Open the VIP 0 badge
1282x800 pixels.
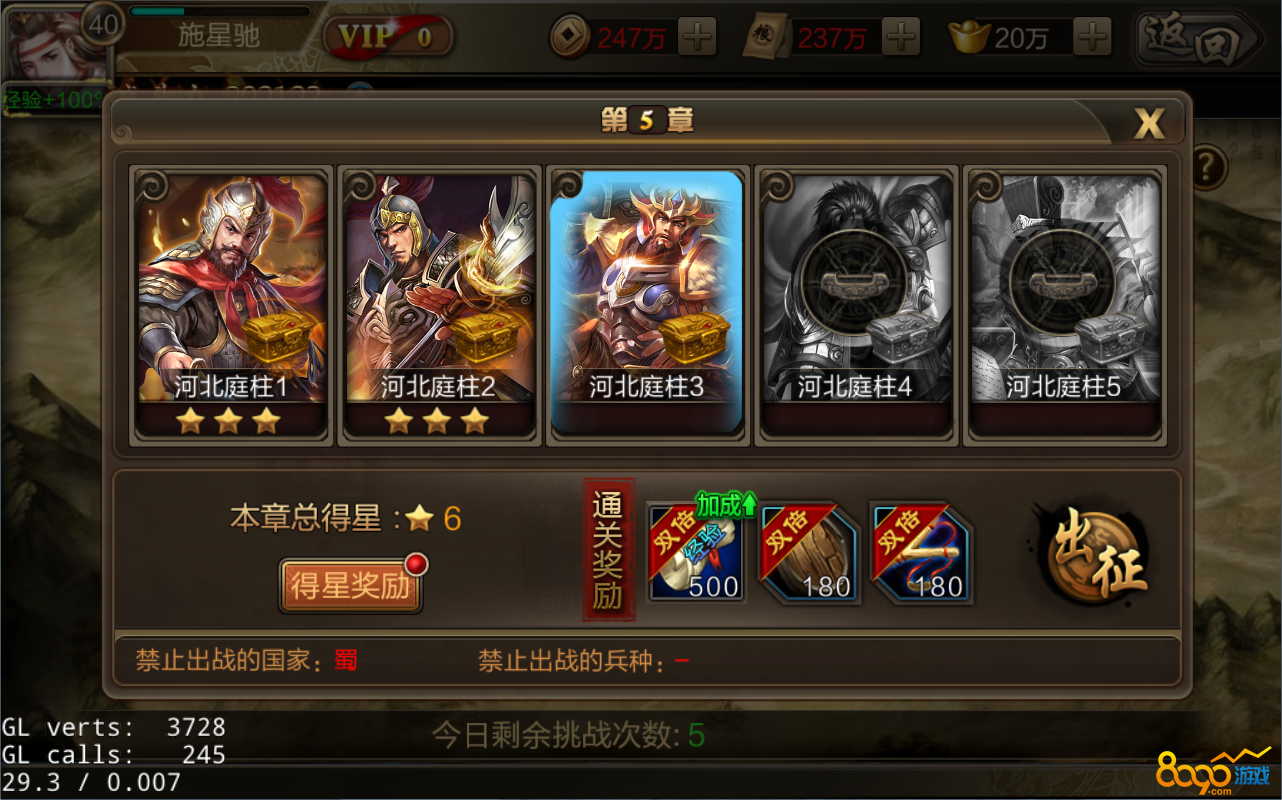point(388,37)
